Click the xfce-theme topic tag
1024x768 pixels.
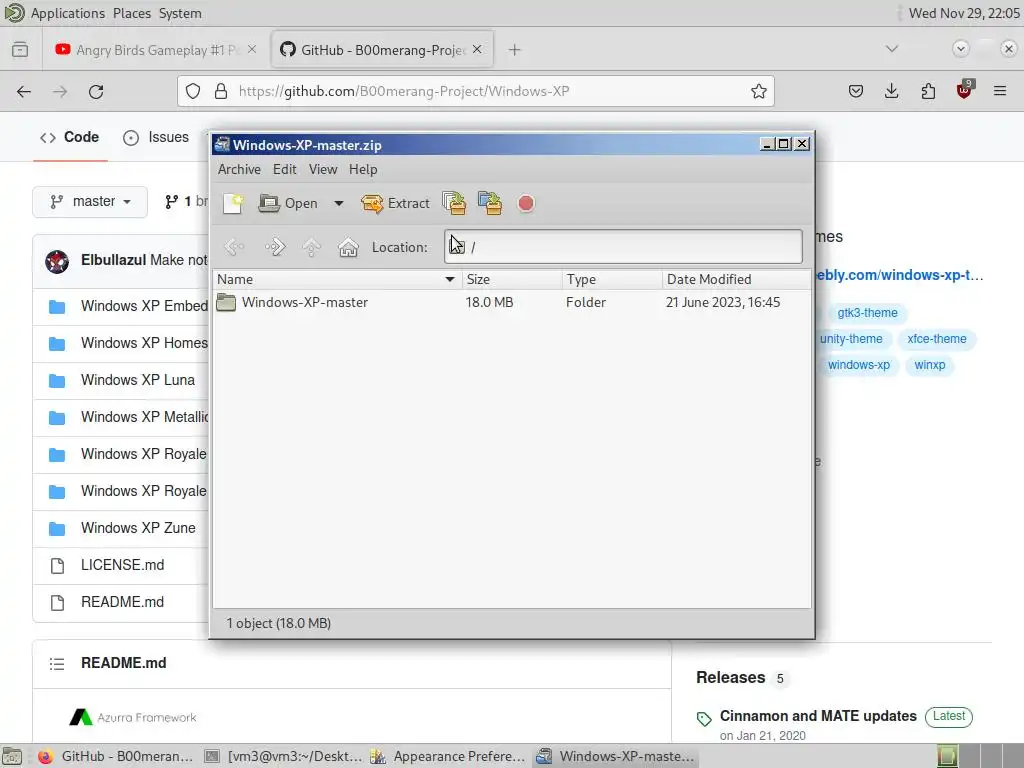936,339
